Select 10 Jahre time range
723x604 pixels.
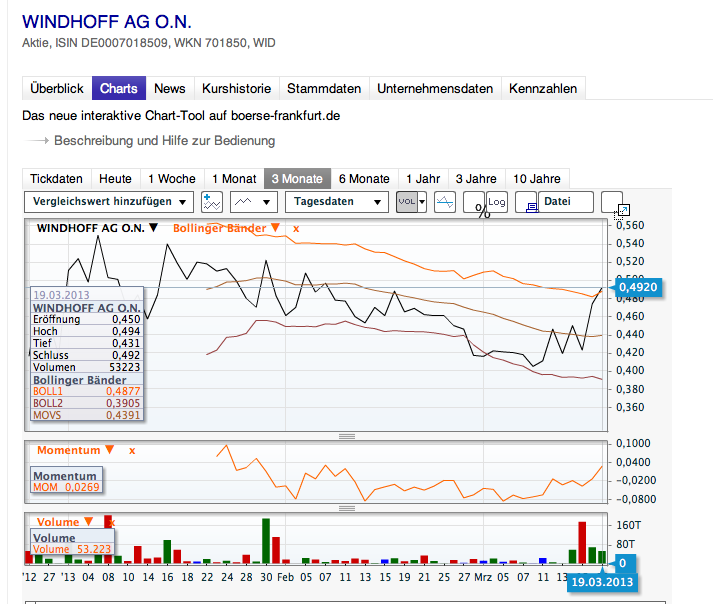pos(537,178)
